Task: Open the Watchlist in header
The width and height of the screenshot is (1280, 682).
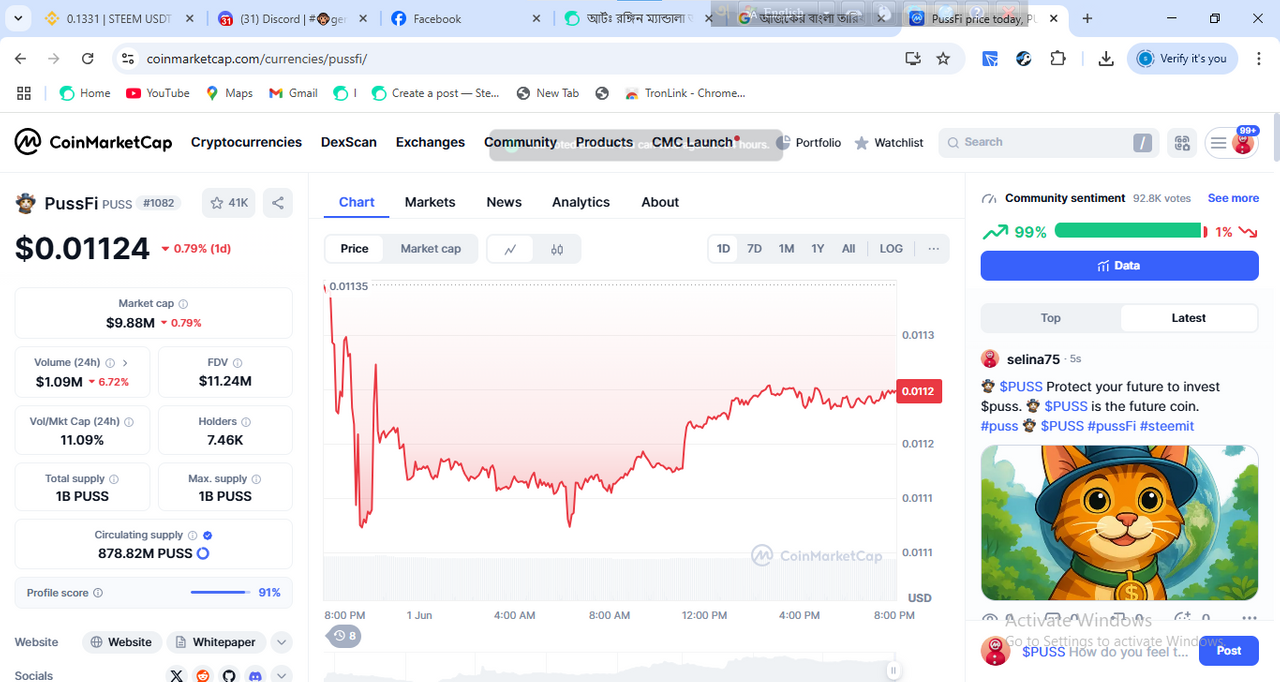Action: coord(889,143)
